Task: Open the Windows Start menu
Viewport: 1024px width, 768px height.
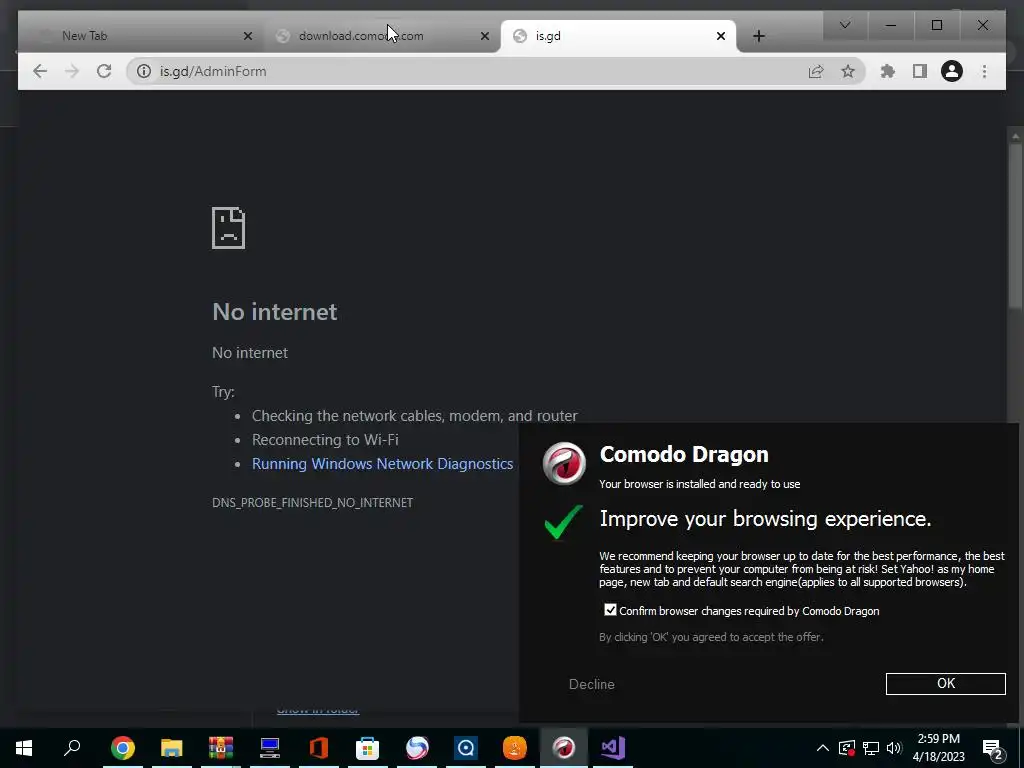Action: 24,748
